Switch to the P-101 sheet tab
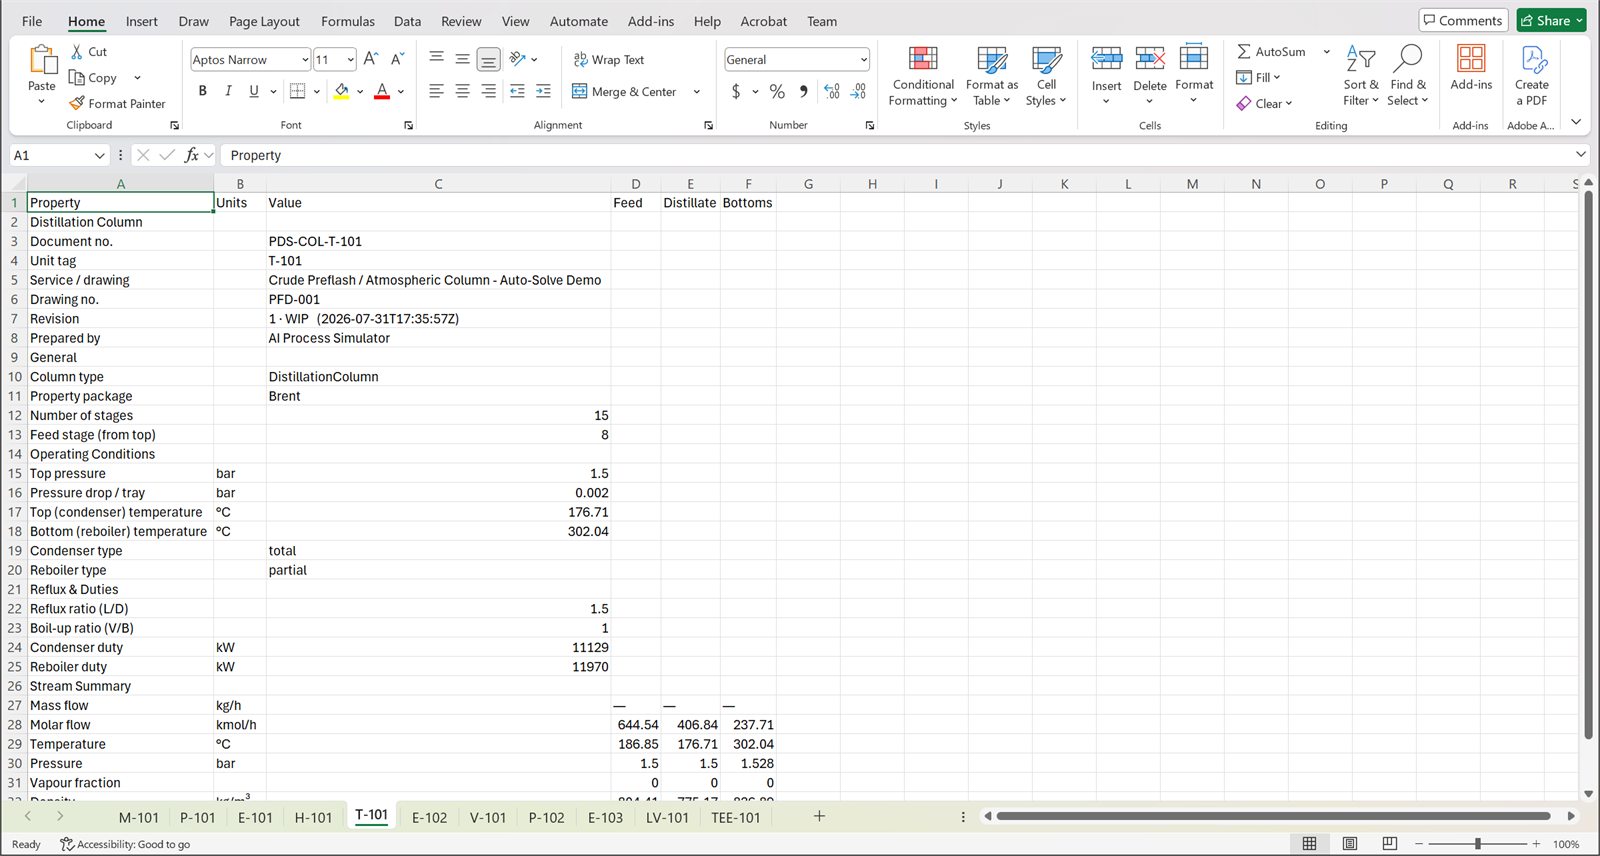Viewport: 1600px width, 856px height. click(x=198, y=817)
